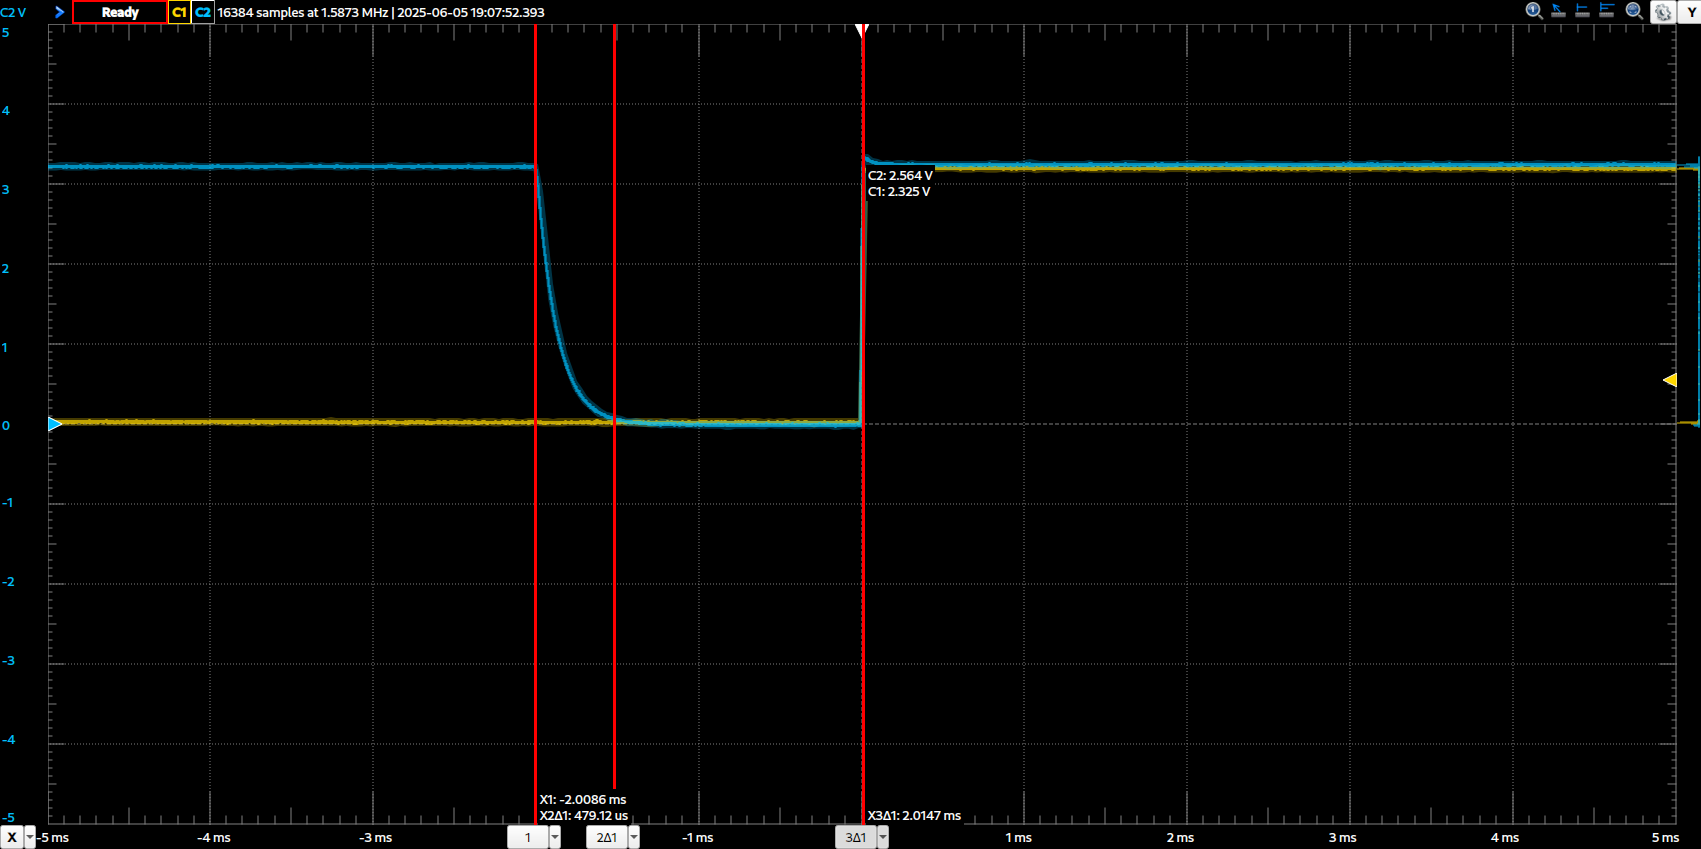Expand dropdown next to cursor 2Δ1
The height and width of the screenshot is (849, 1701).
pyautogui.click(x=634, y=837)
